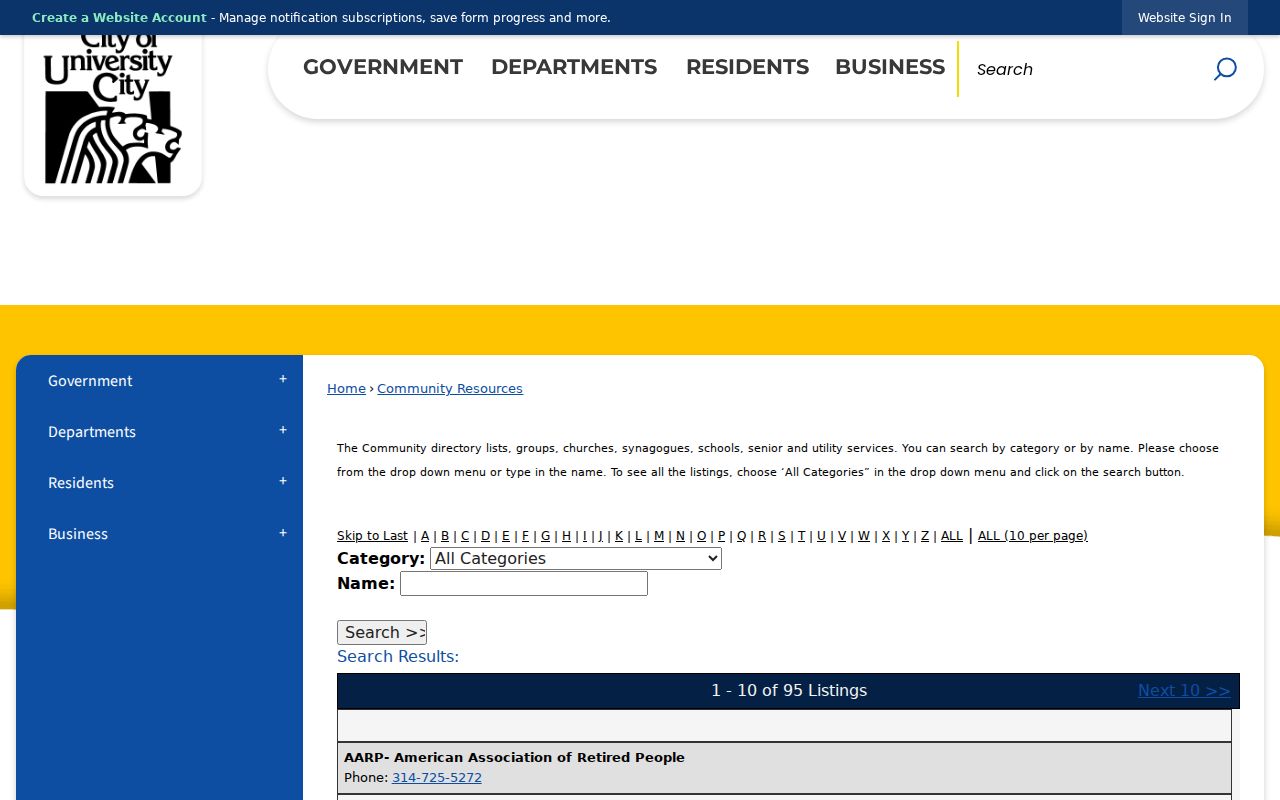Expand the Business sidebar section
Viewport: 1280px width, 800px height.
coord(283,533)
